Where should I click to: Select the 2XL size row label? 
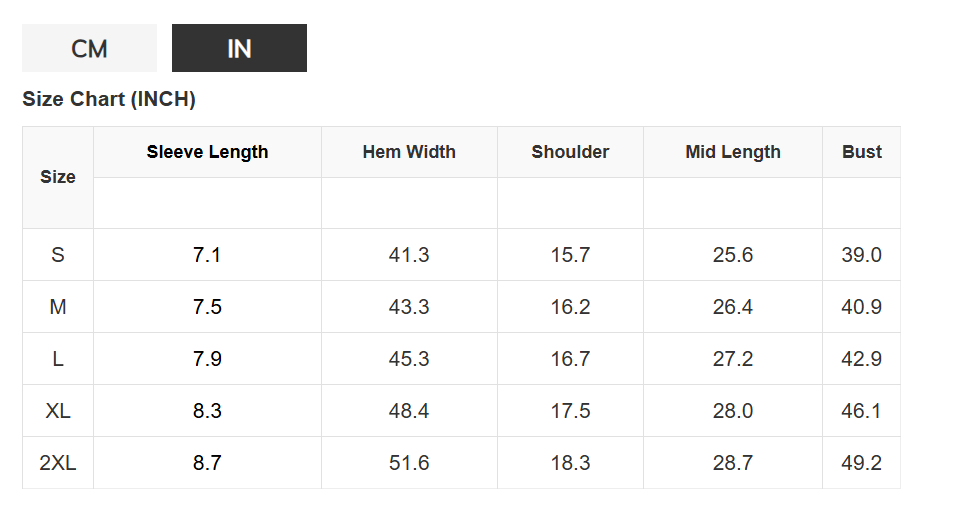click(x=58, y=463)
